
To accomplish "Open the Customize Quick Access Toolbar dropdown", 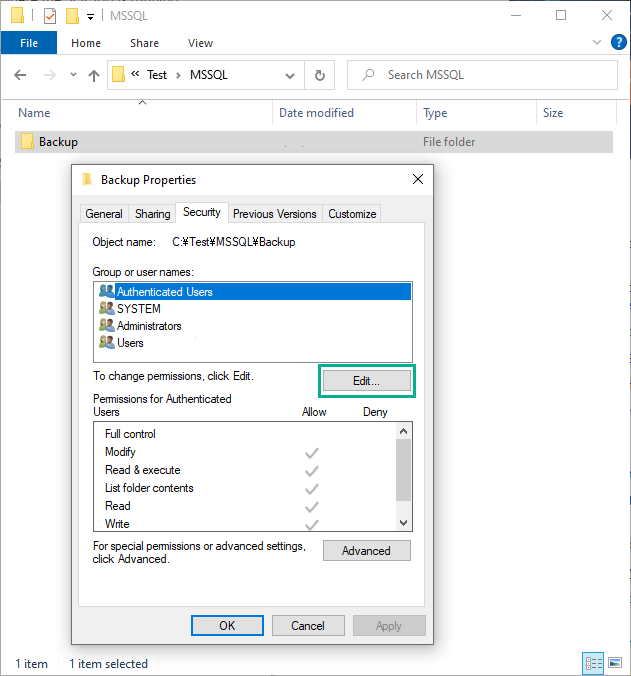I will 91,17.
